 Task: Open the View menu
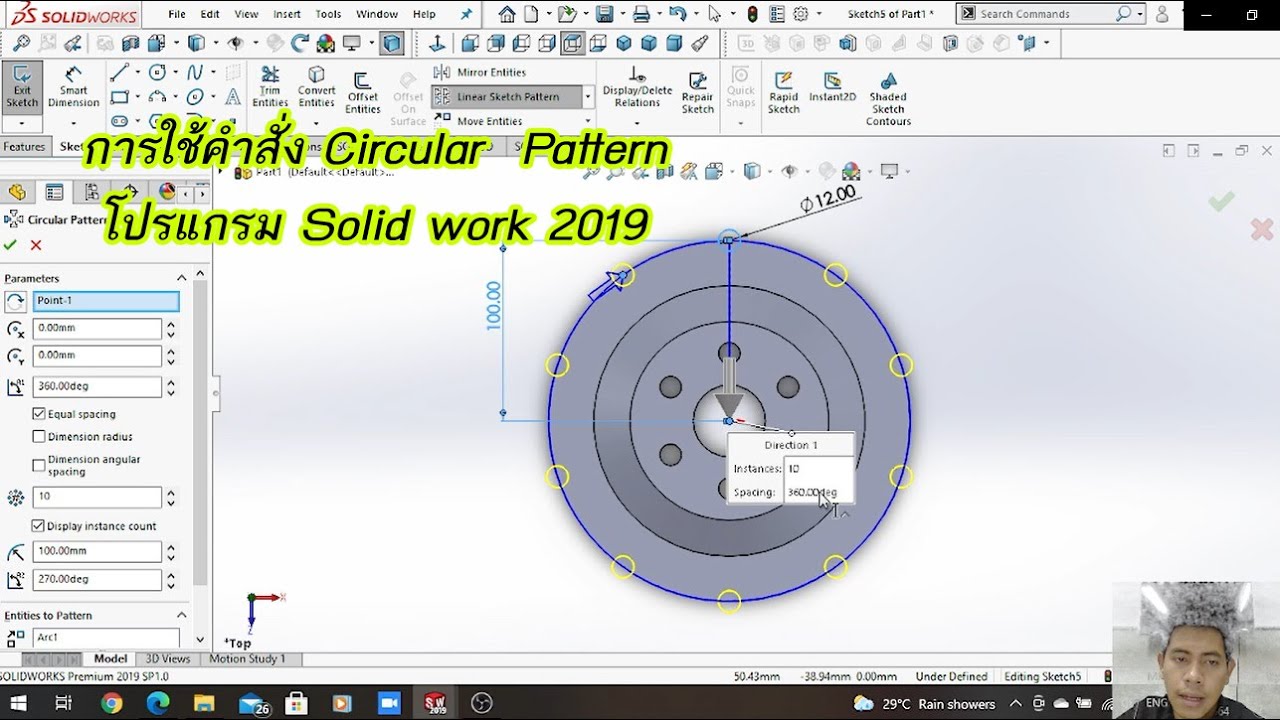point(246,14)
